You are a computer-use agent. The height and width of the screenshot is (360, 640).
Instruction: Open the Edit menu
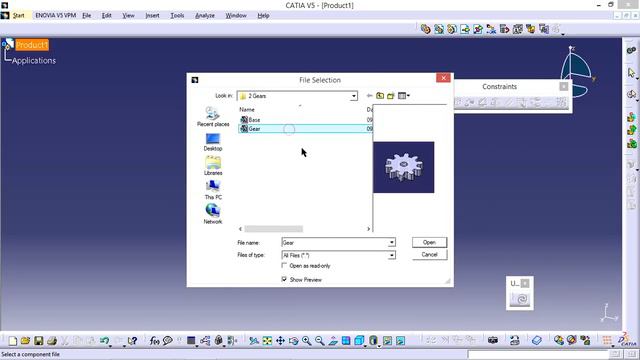pyautogui.click(x=107, y=16)
